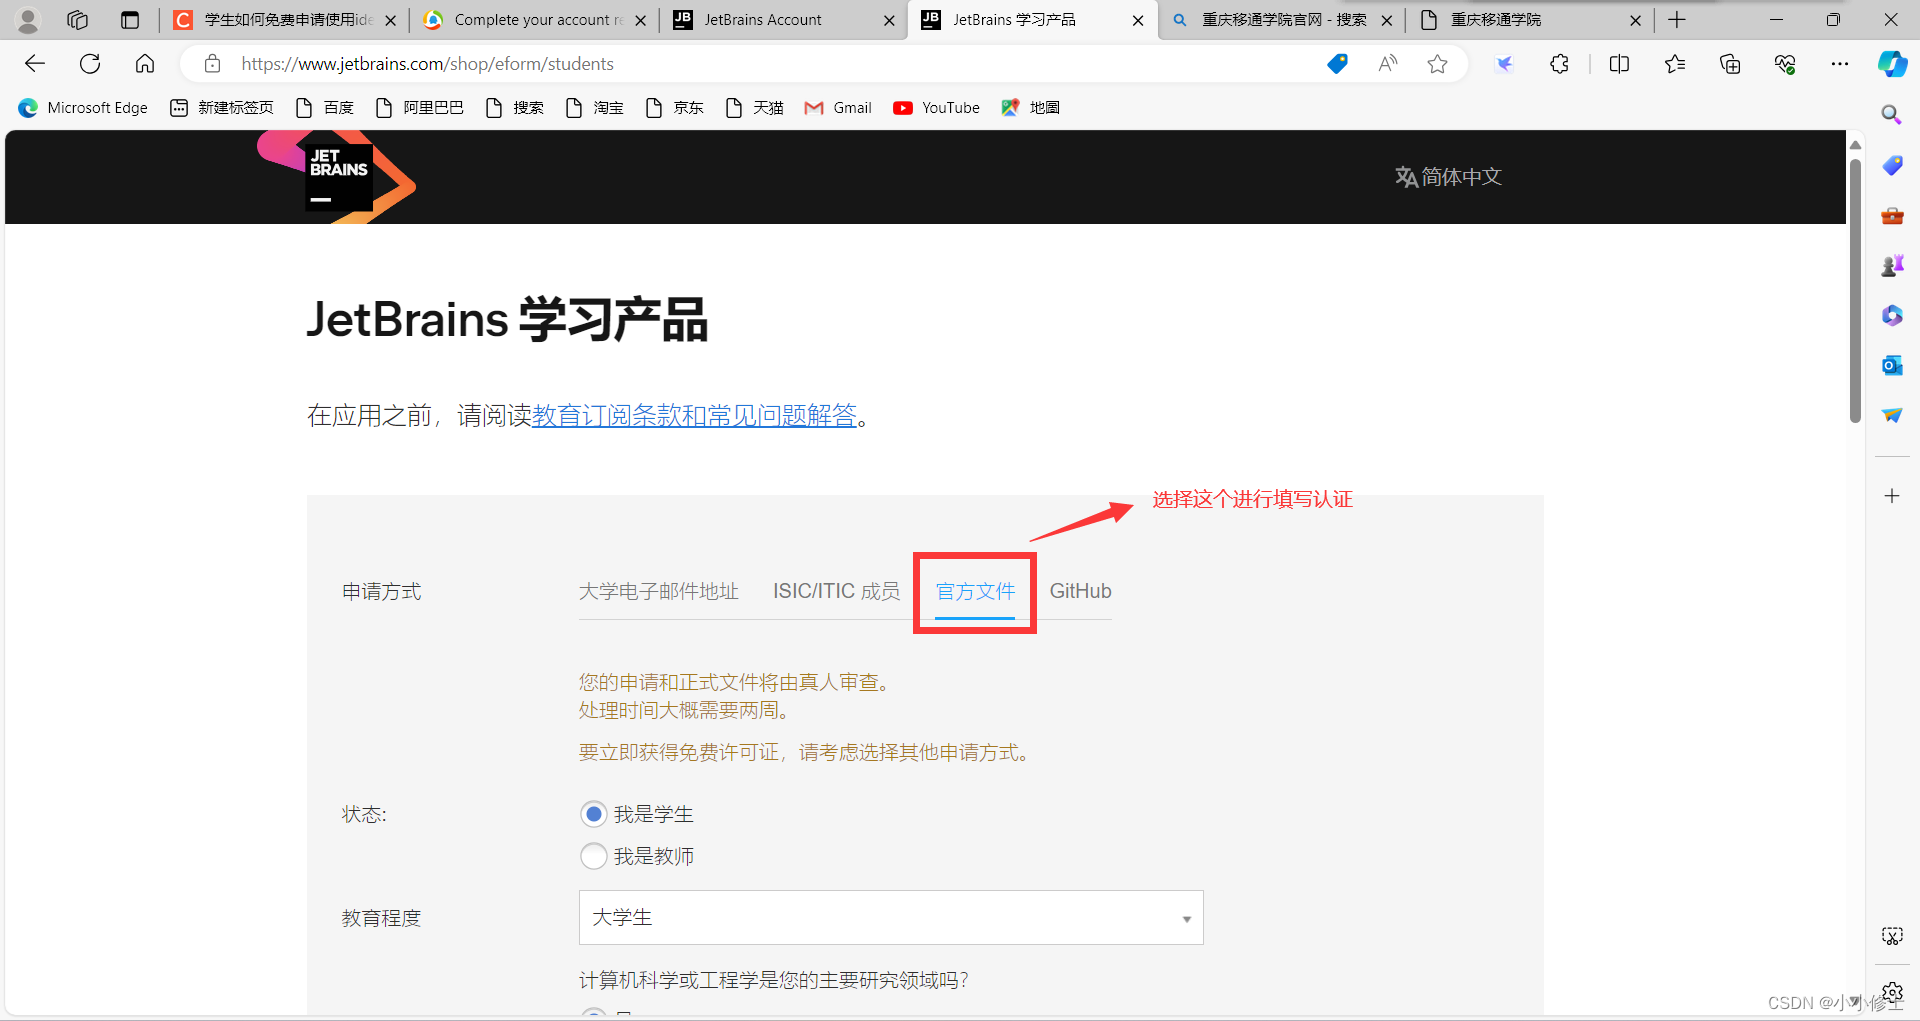This screenshot has width=1920, height=1021.
Task: Open sidebar Games chess icon
Action: (x=1892, y=265)
